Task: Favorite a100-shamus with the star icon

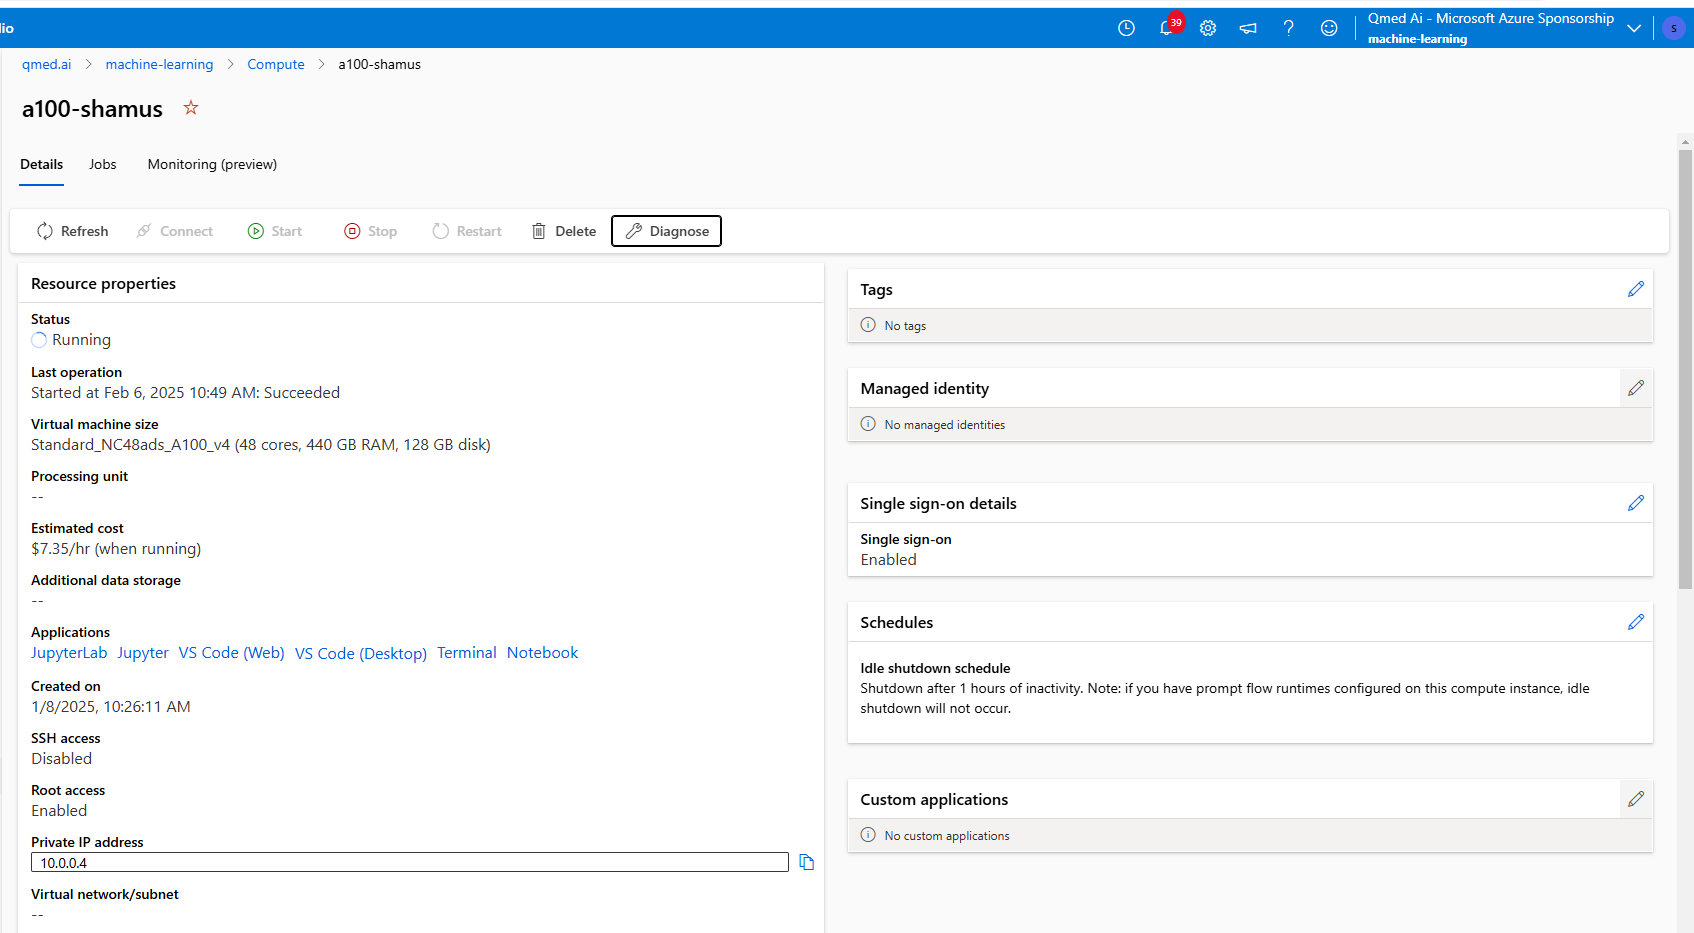Action: coord(191,108)
